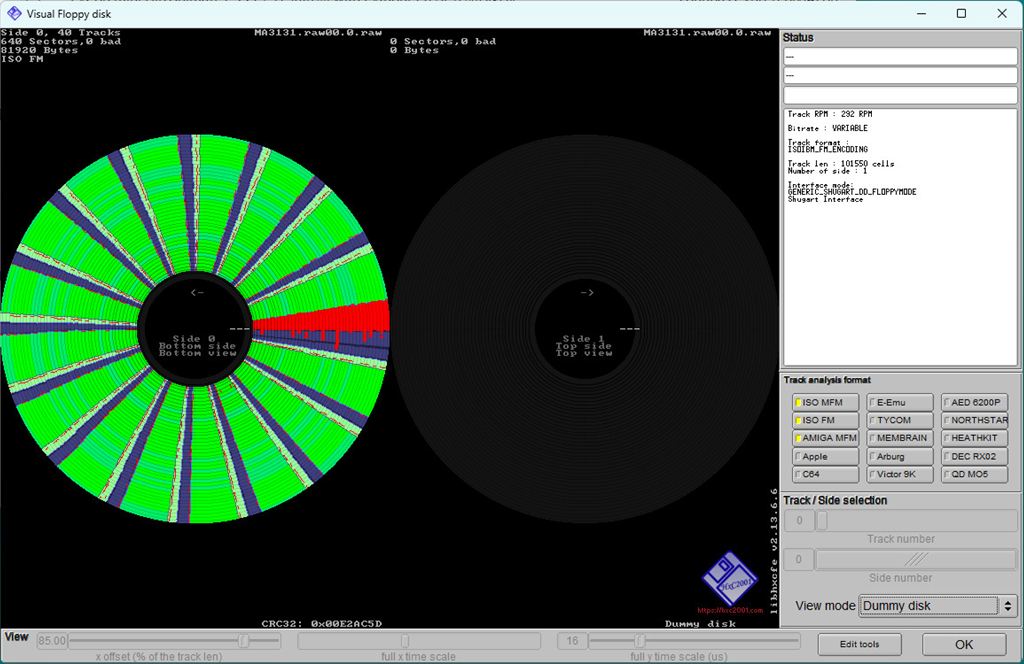
Task: Enable the MEMBRAIN track analysis format
Action: point(900,438)
